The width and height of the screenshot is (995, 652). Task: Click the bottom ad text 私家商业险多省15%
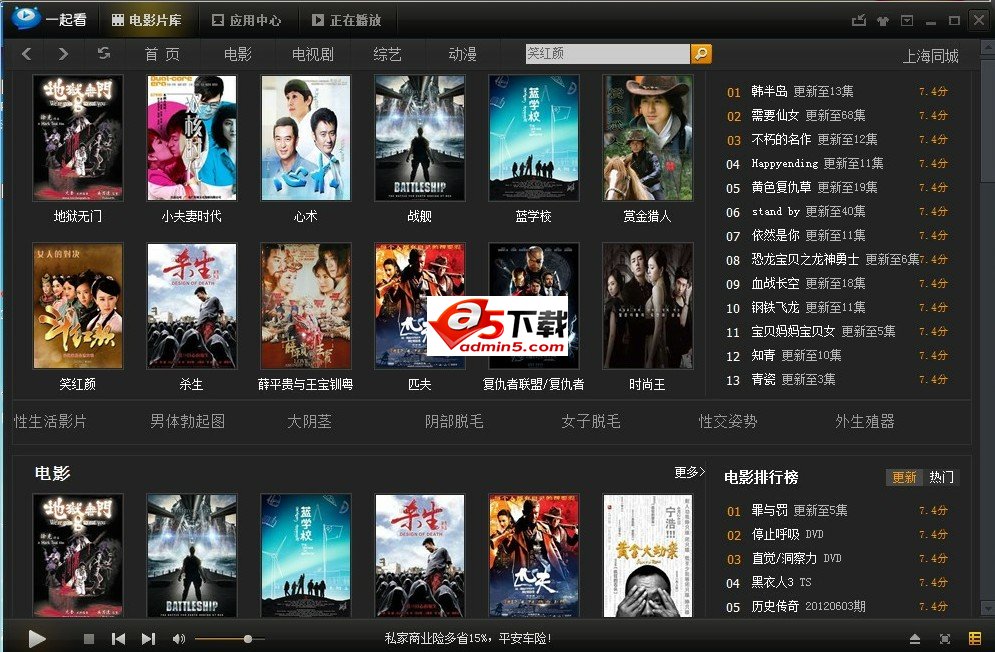click(468, 639)
